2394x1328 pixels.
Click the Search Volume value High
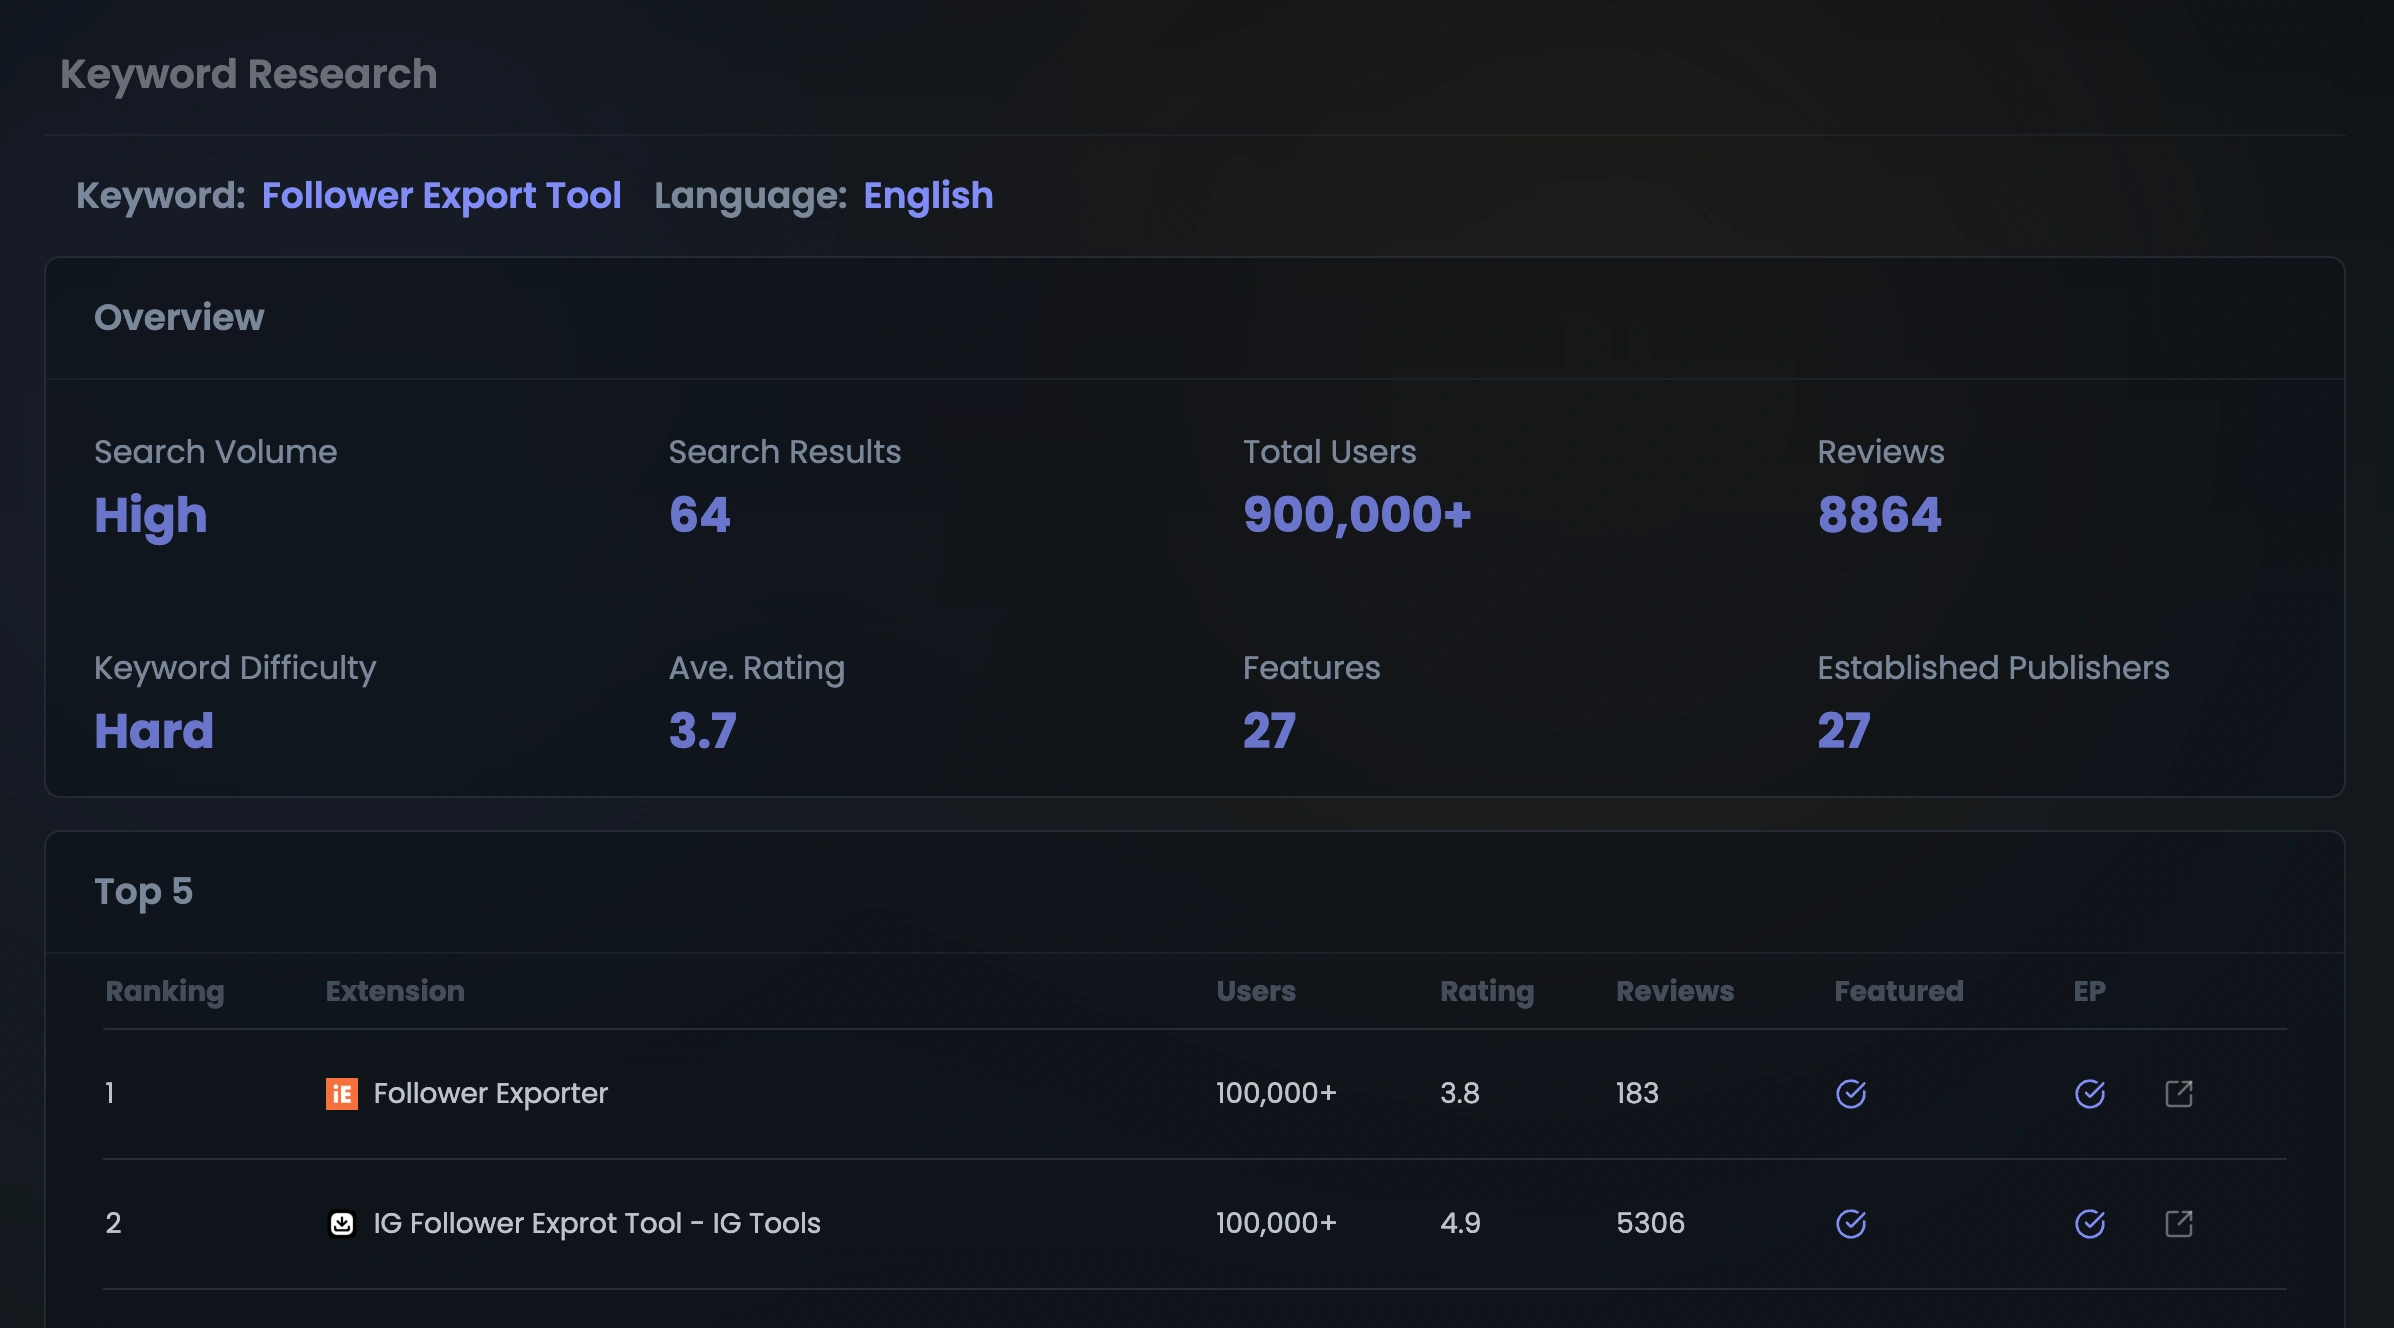point(150,516)
